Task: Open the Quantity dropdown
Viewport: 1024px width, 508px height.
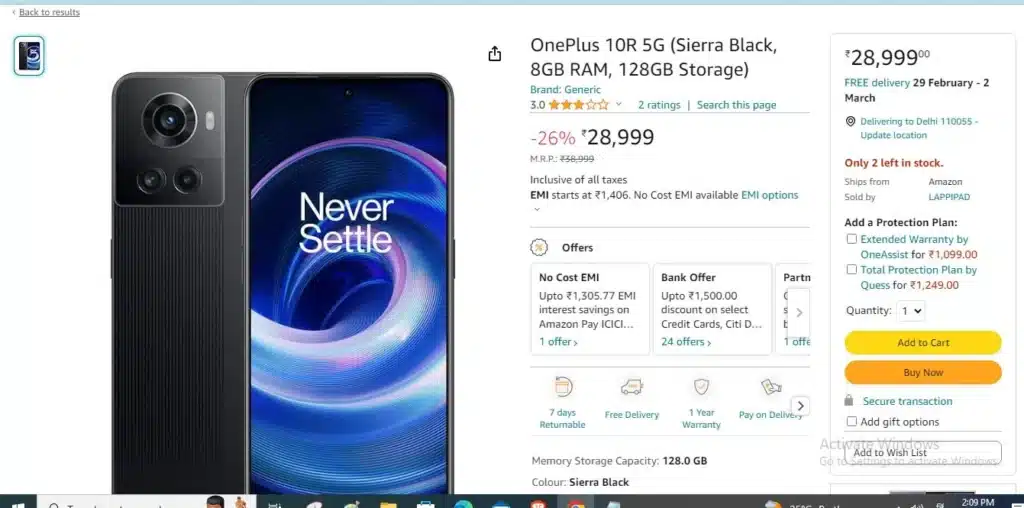Action: [x=911, y=311]
